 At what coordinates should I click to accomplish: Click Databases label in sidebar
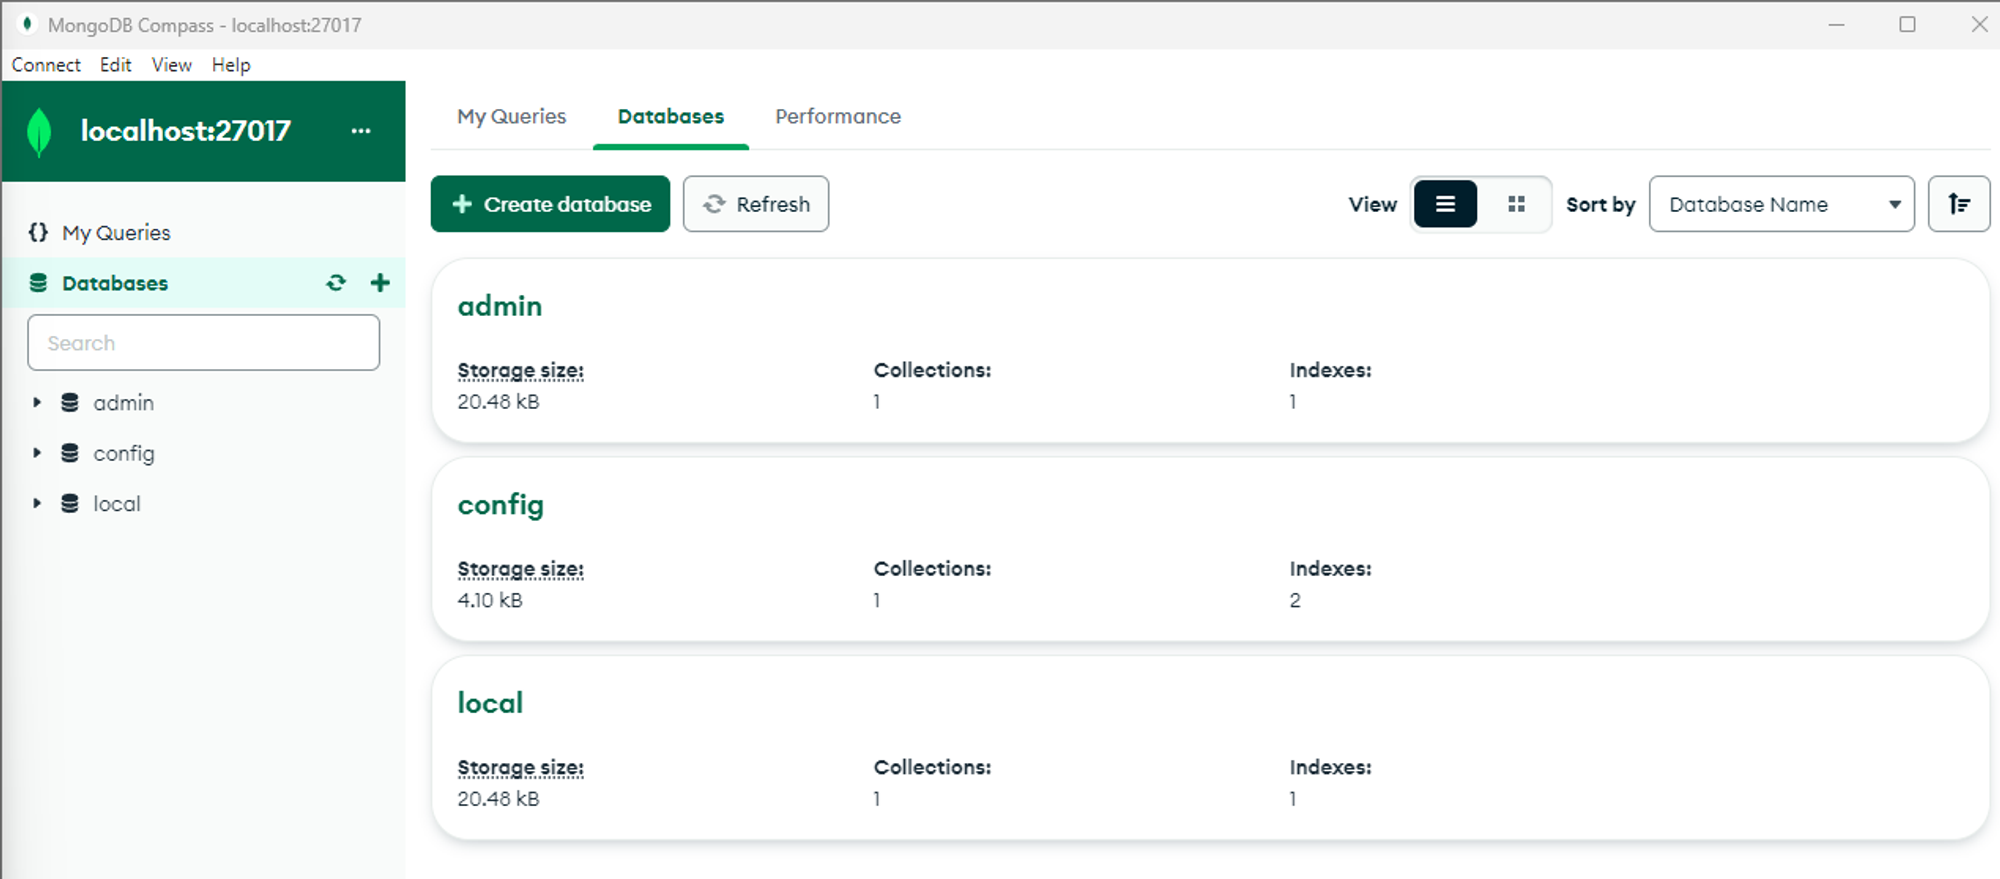coord(115,283)
